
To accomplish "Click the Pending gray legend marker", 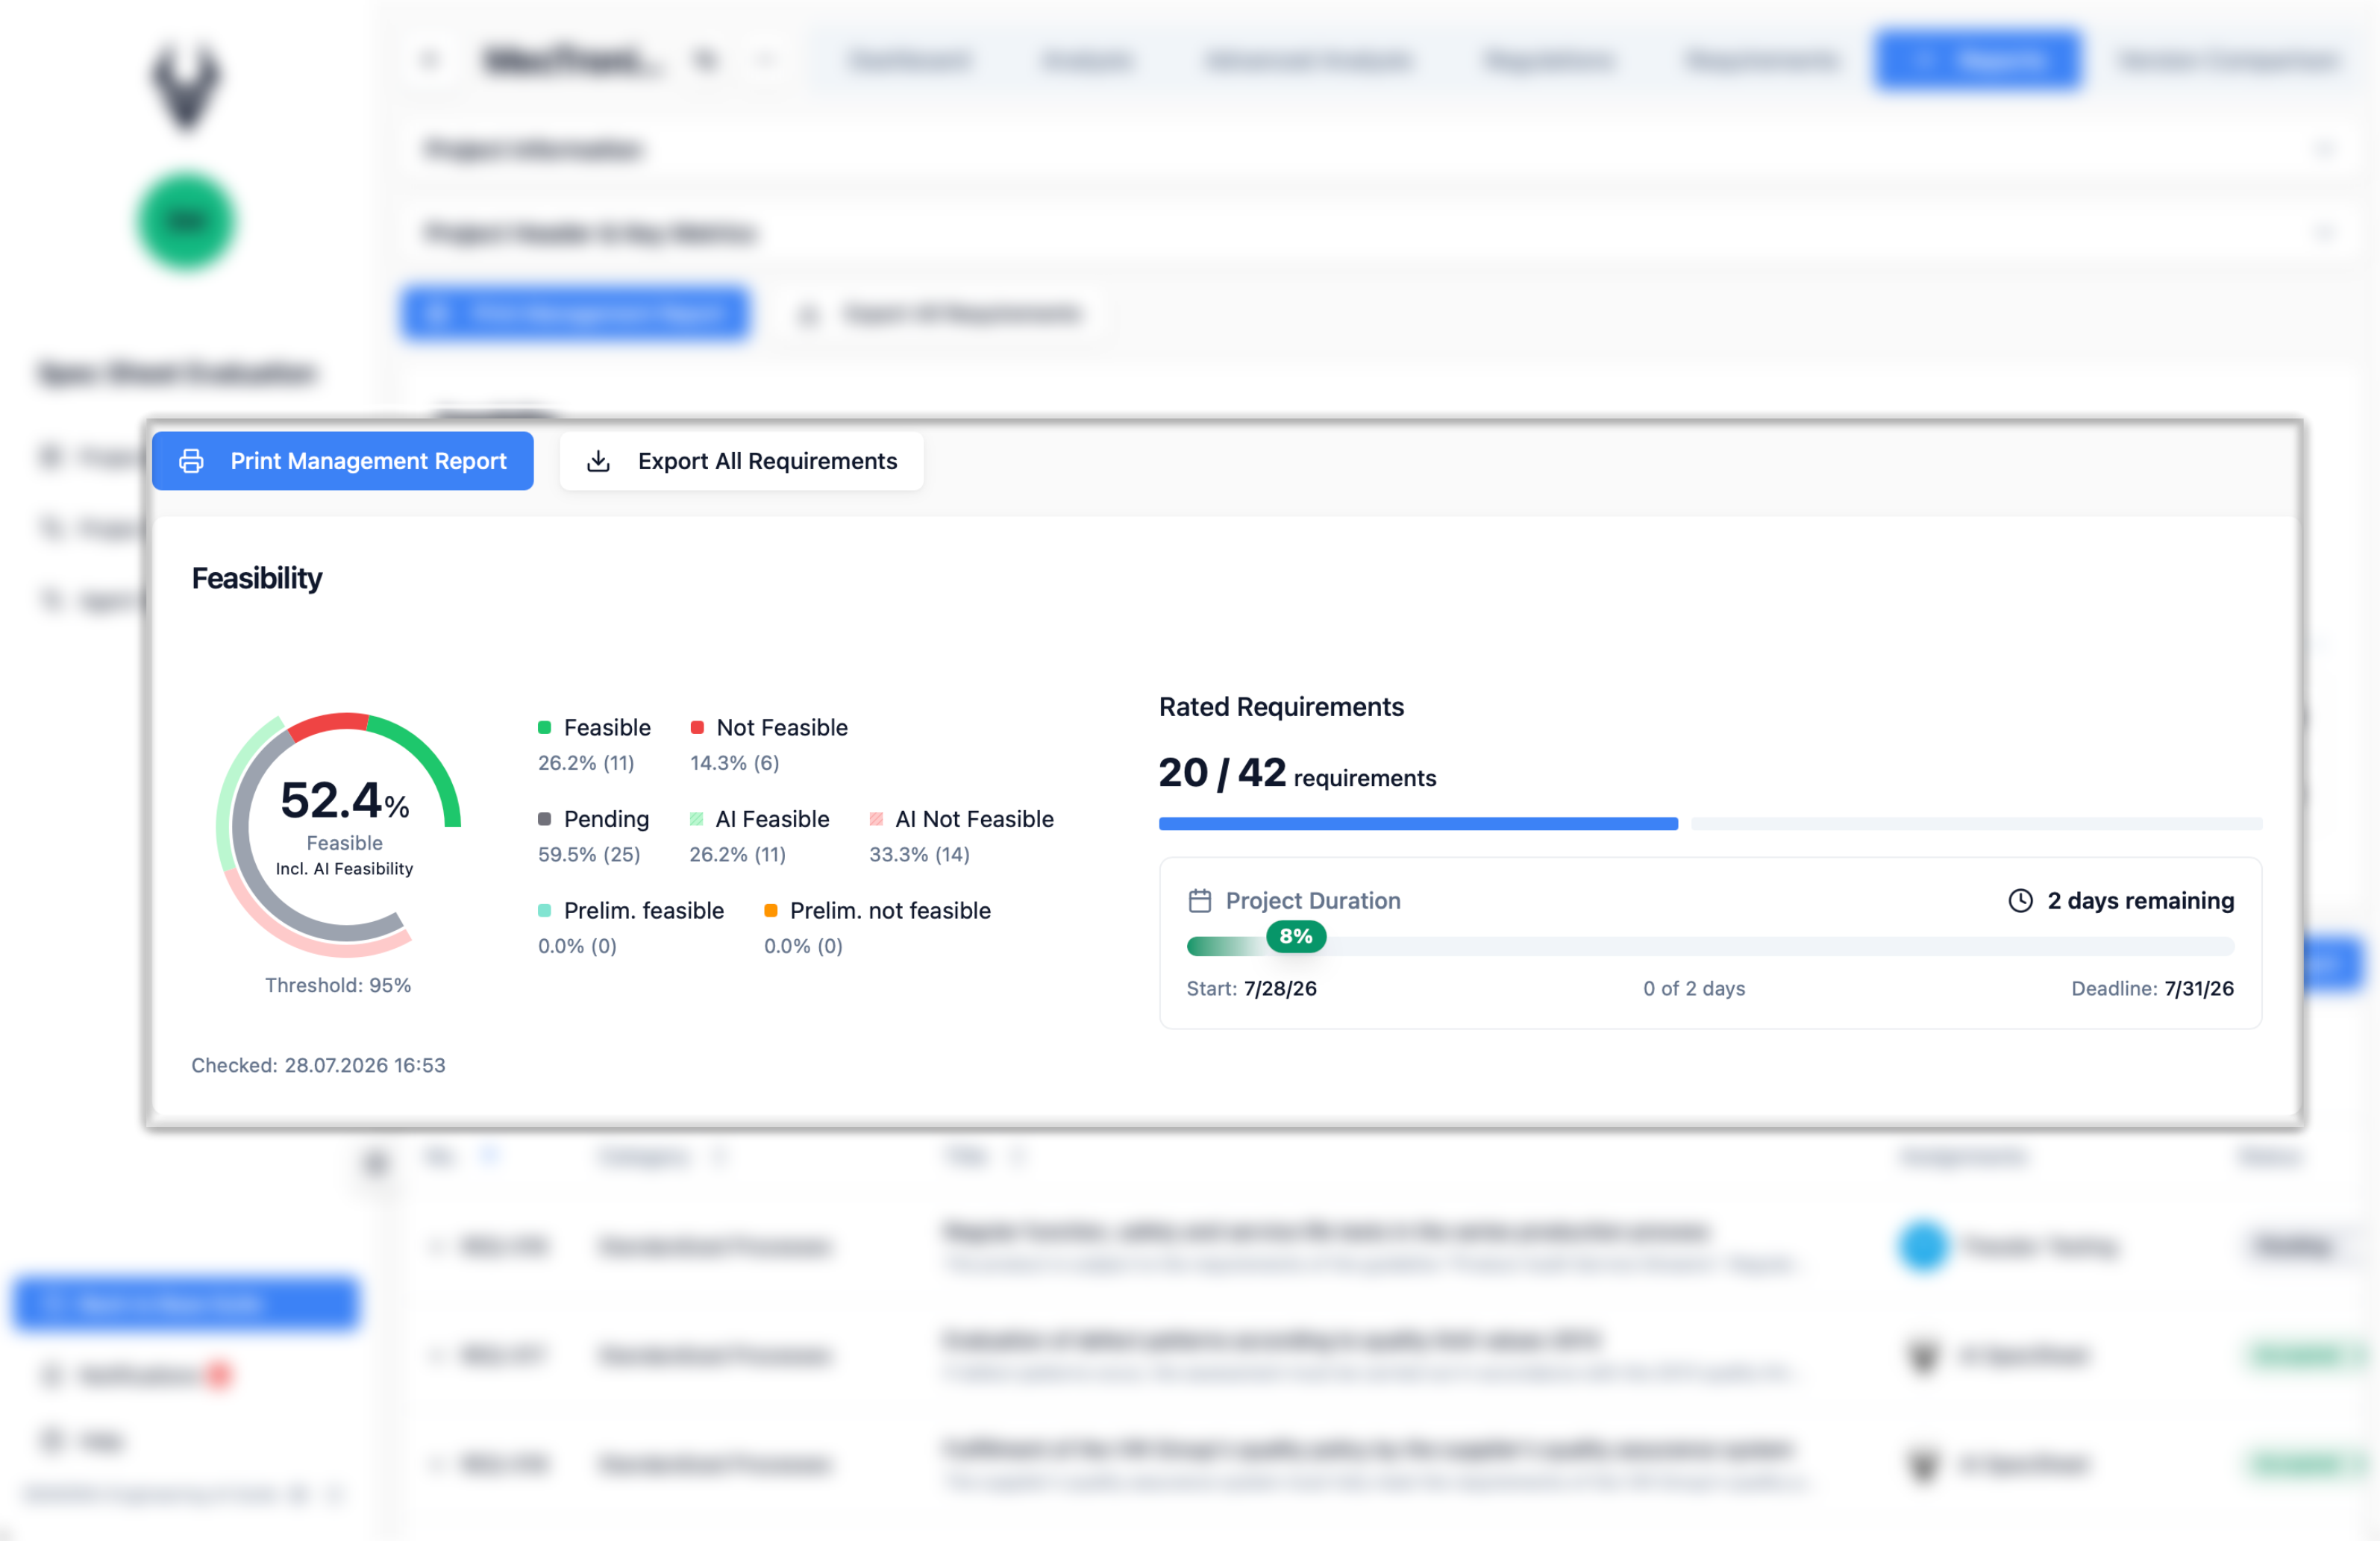I will pyautogui.click(x=544, y=819).
